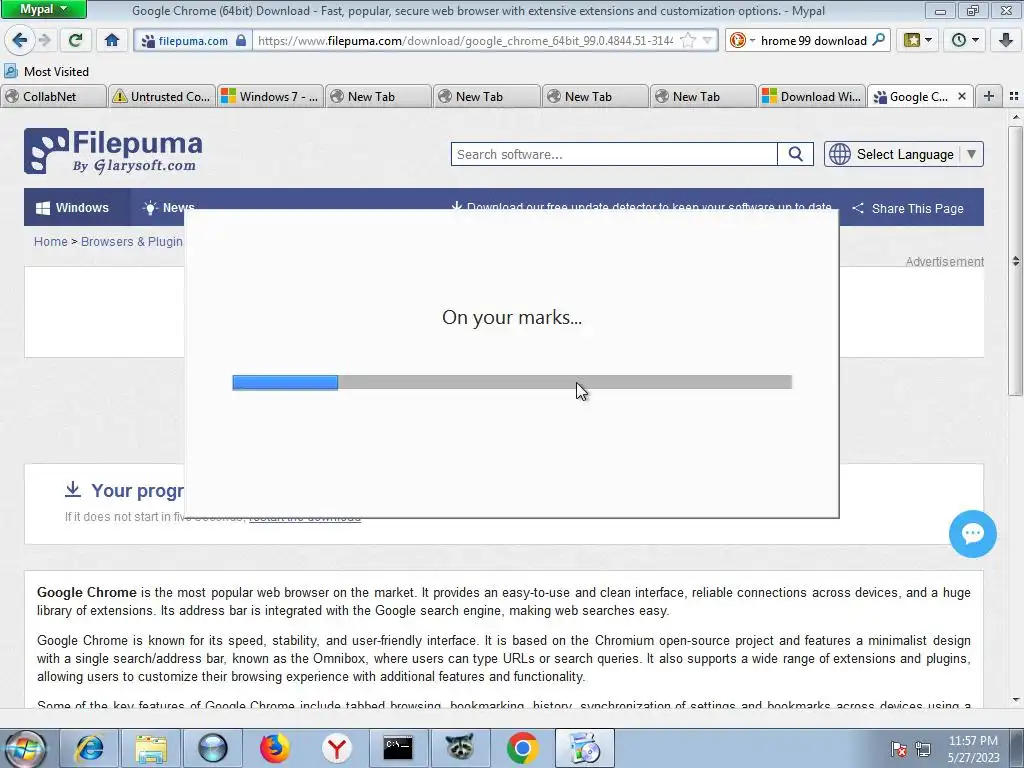Go to Home breadcrumb link
Image resolution: width=1024 pixels, height=768 pixels.
coord(51,242)
